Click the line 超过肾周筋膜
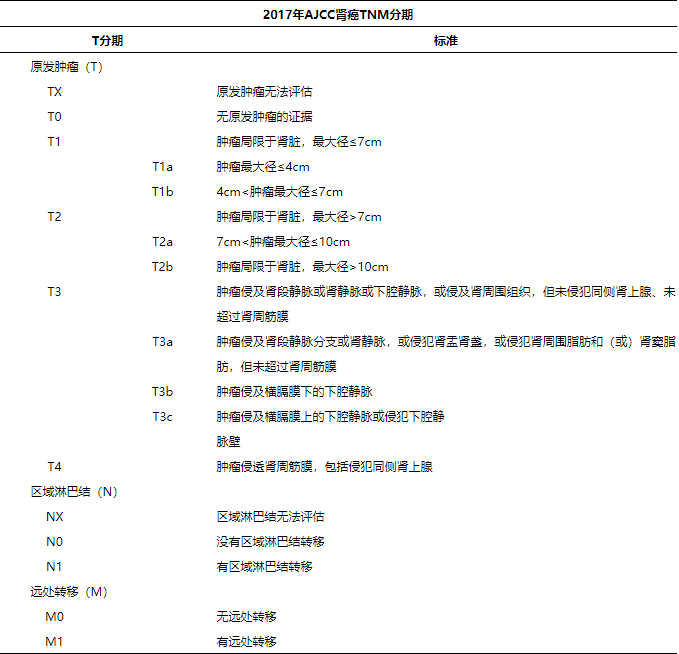The image size is (679, 654). (x=252, y=317)
